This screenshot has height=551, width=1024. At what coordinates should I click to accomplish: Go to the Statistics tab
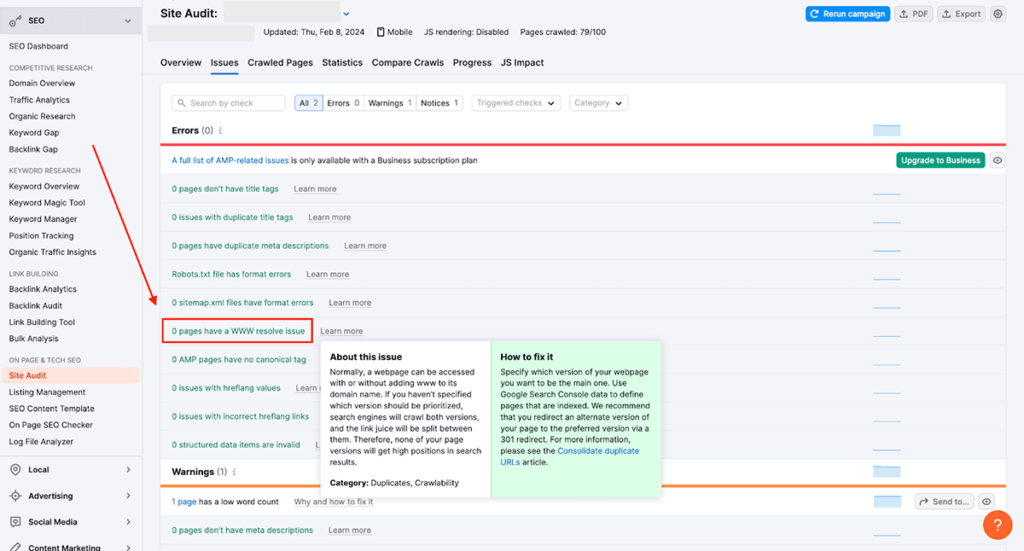(342, 63)
